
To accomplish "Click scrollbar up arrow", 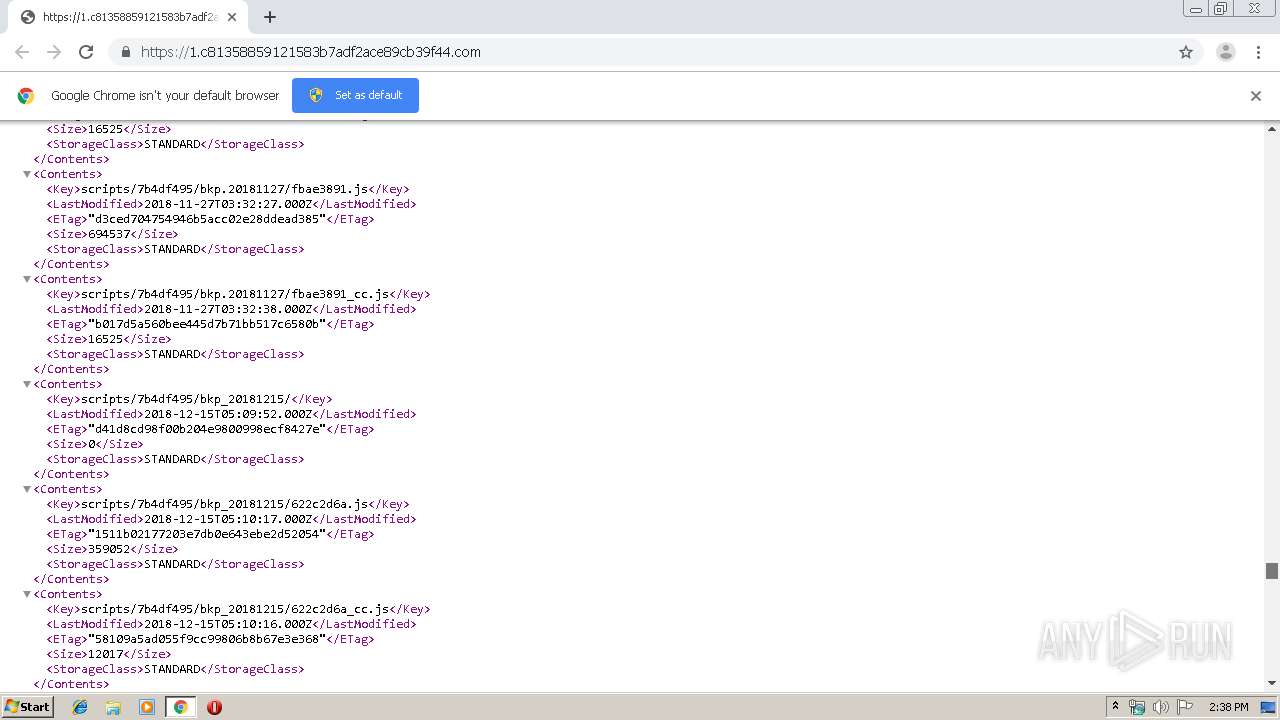I will click(1272, 129).
